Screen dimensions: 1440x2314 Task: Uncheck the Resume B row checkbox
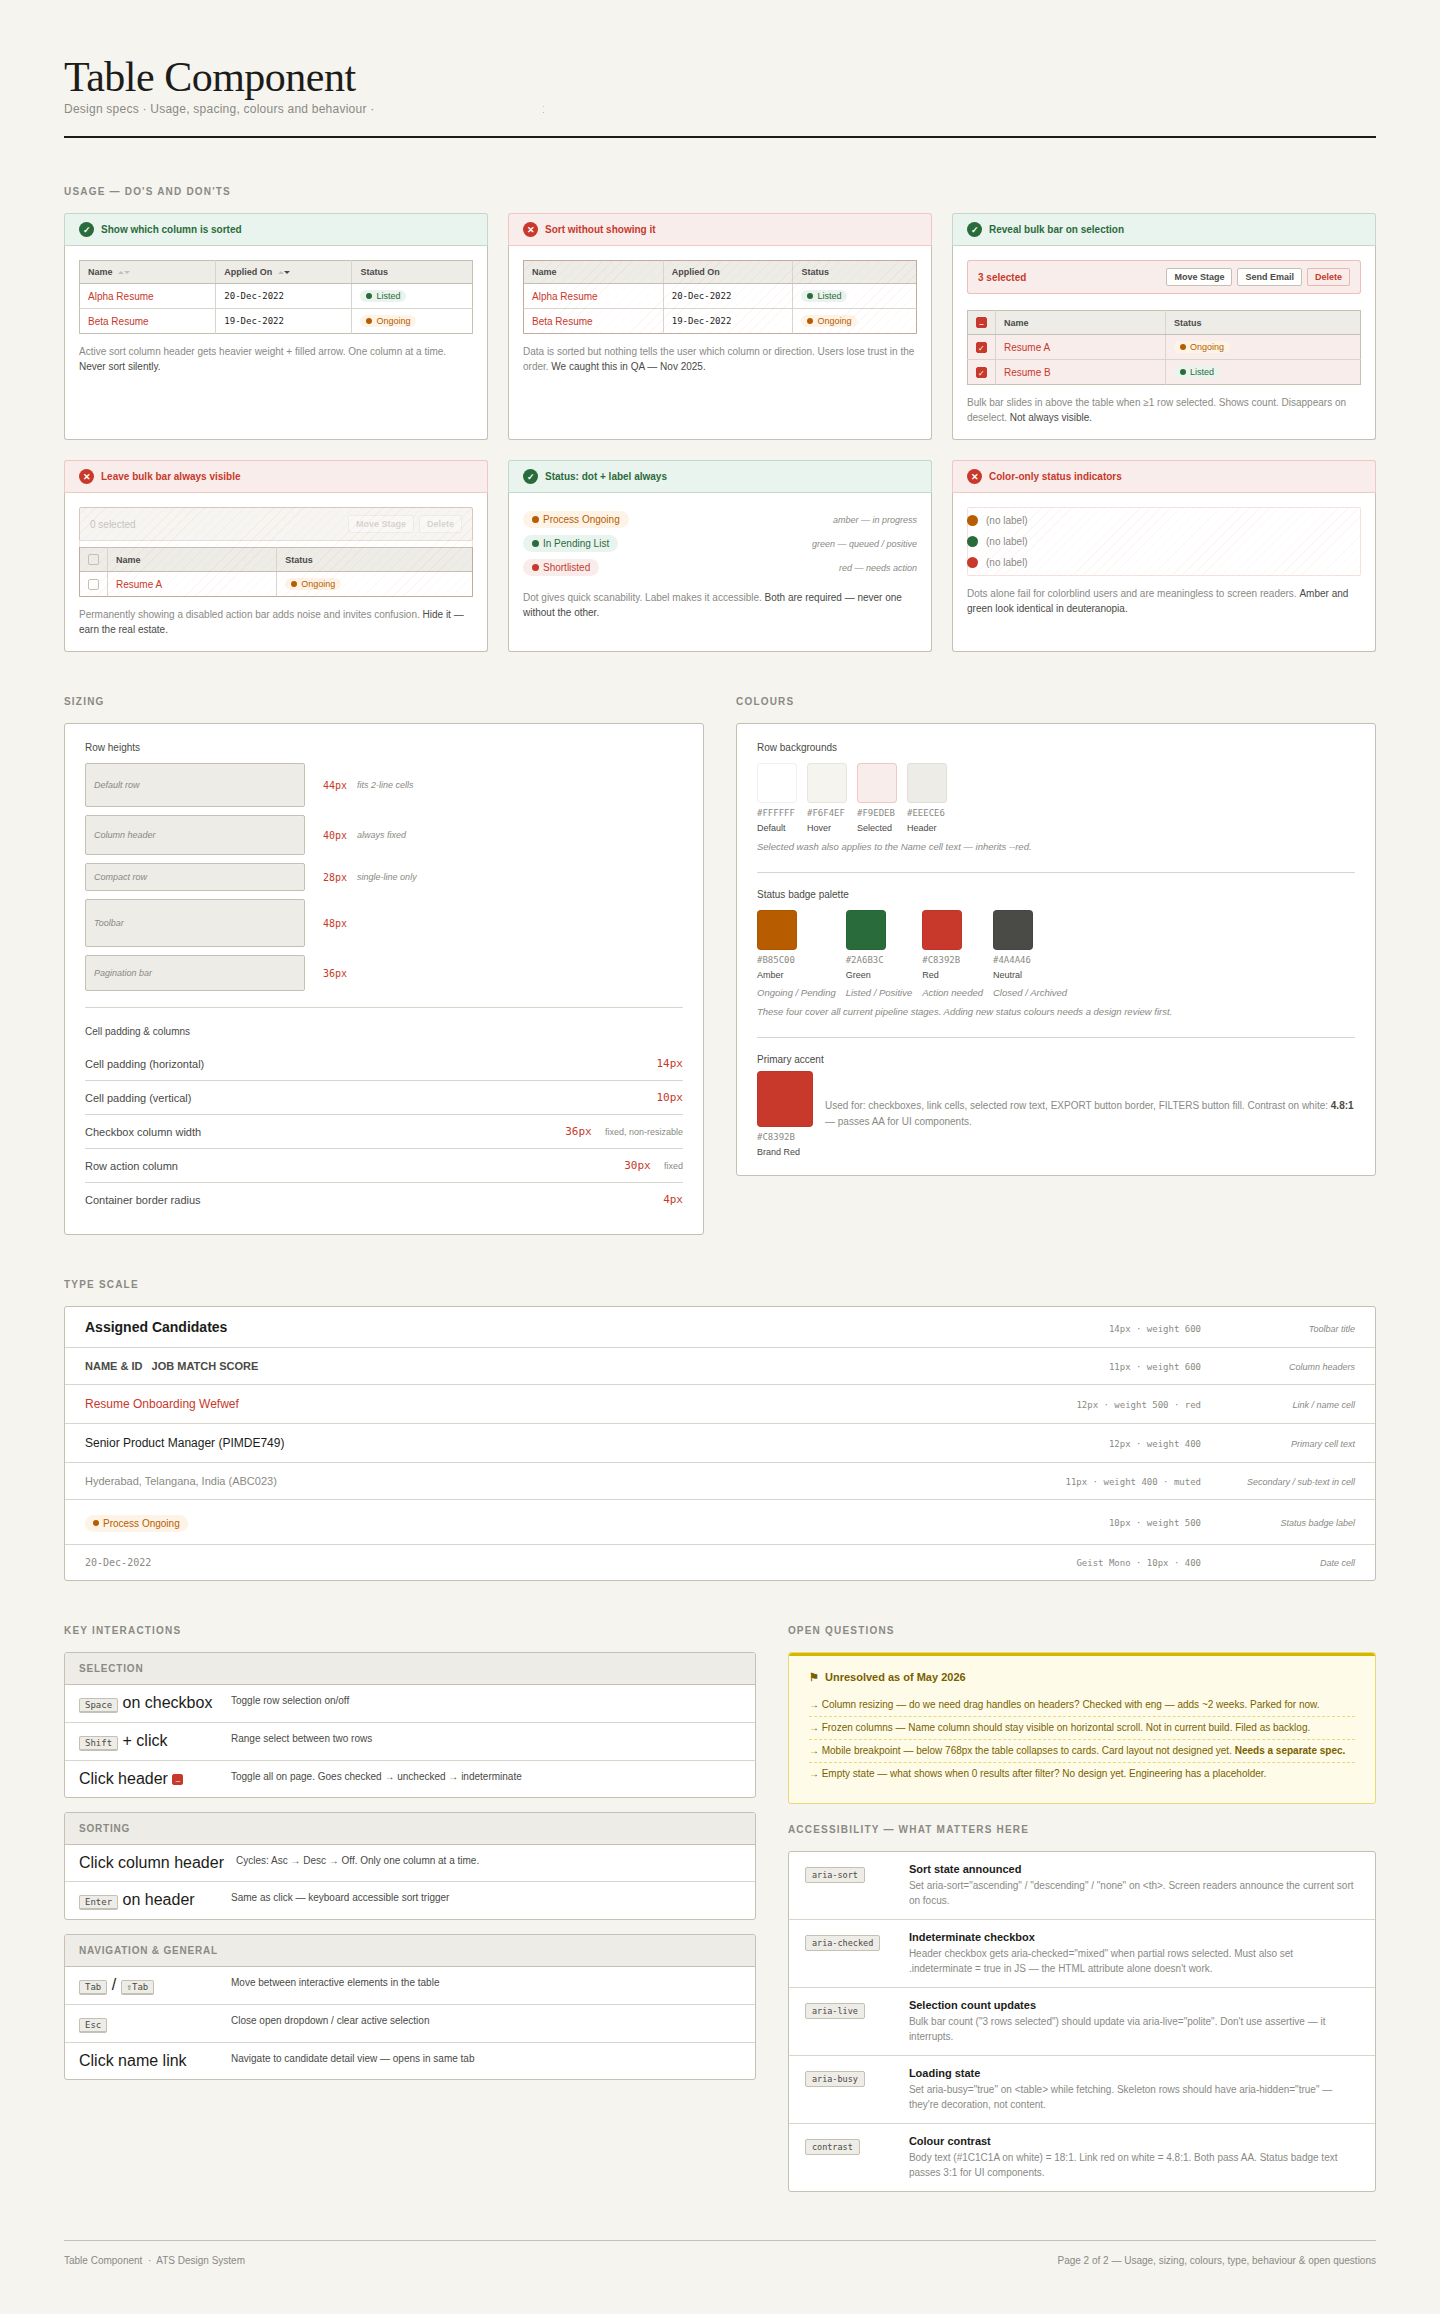tap(981, 373)
